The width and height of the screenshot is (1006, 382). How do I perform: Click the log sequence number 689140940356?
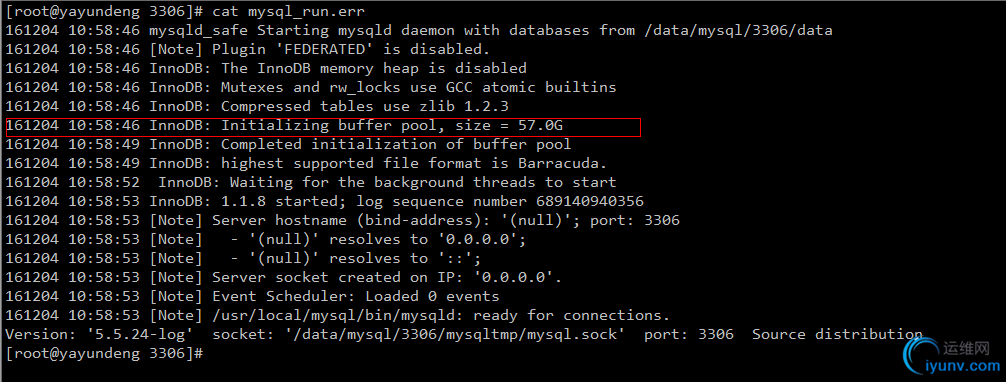click(x=590, y=202)
